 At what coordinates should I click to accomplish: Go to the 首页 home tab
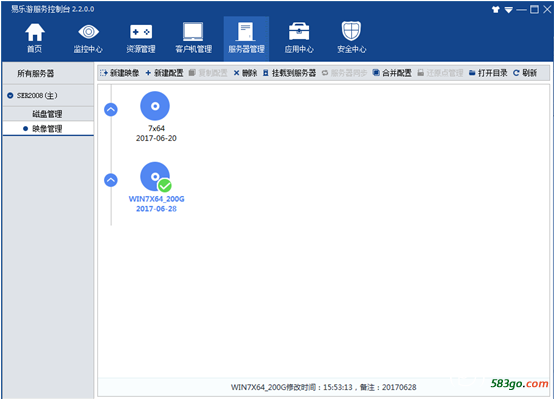pos(35,39)
